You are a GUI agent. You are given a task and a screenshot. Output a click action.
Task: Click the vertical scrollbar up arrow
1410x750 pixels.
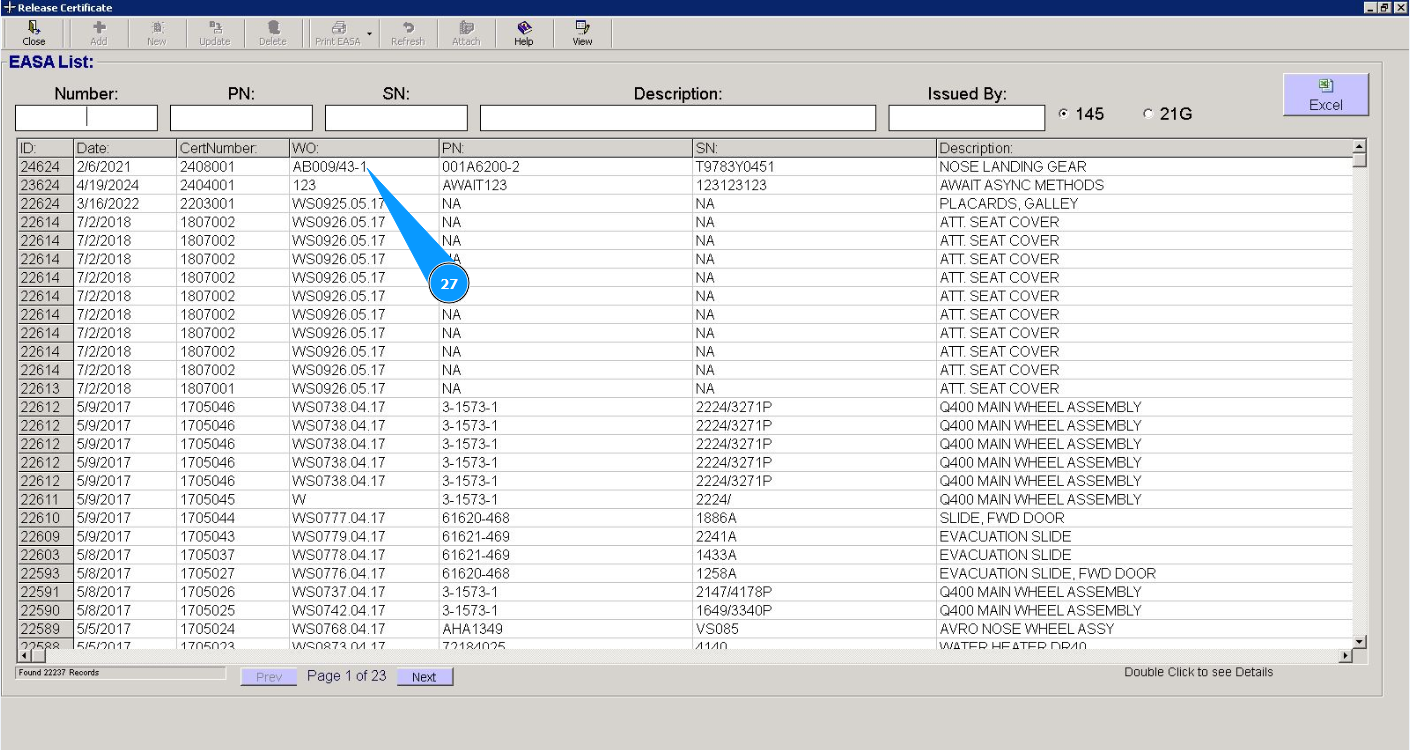pos(1359,147)
